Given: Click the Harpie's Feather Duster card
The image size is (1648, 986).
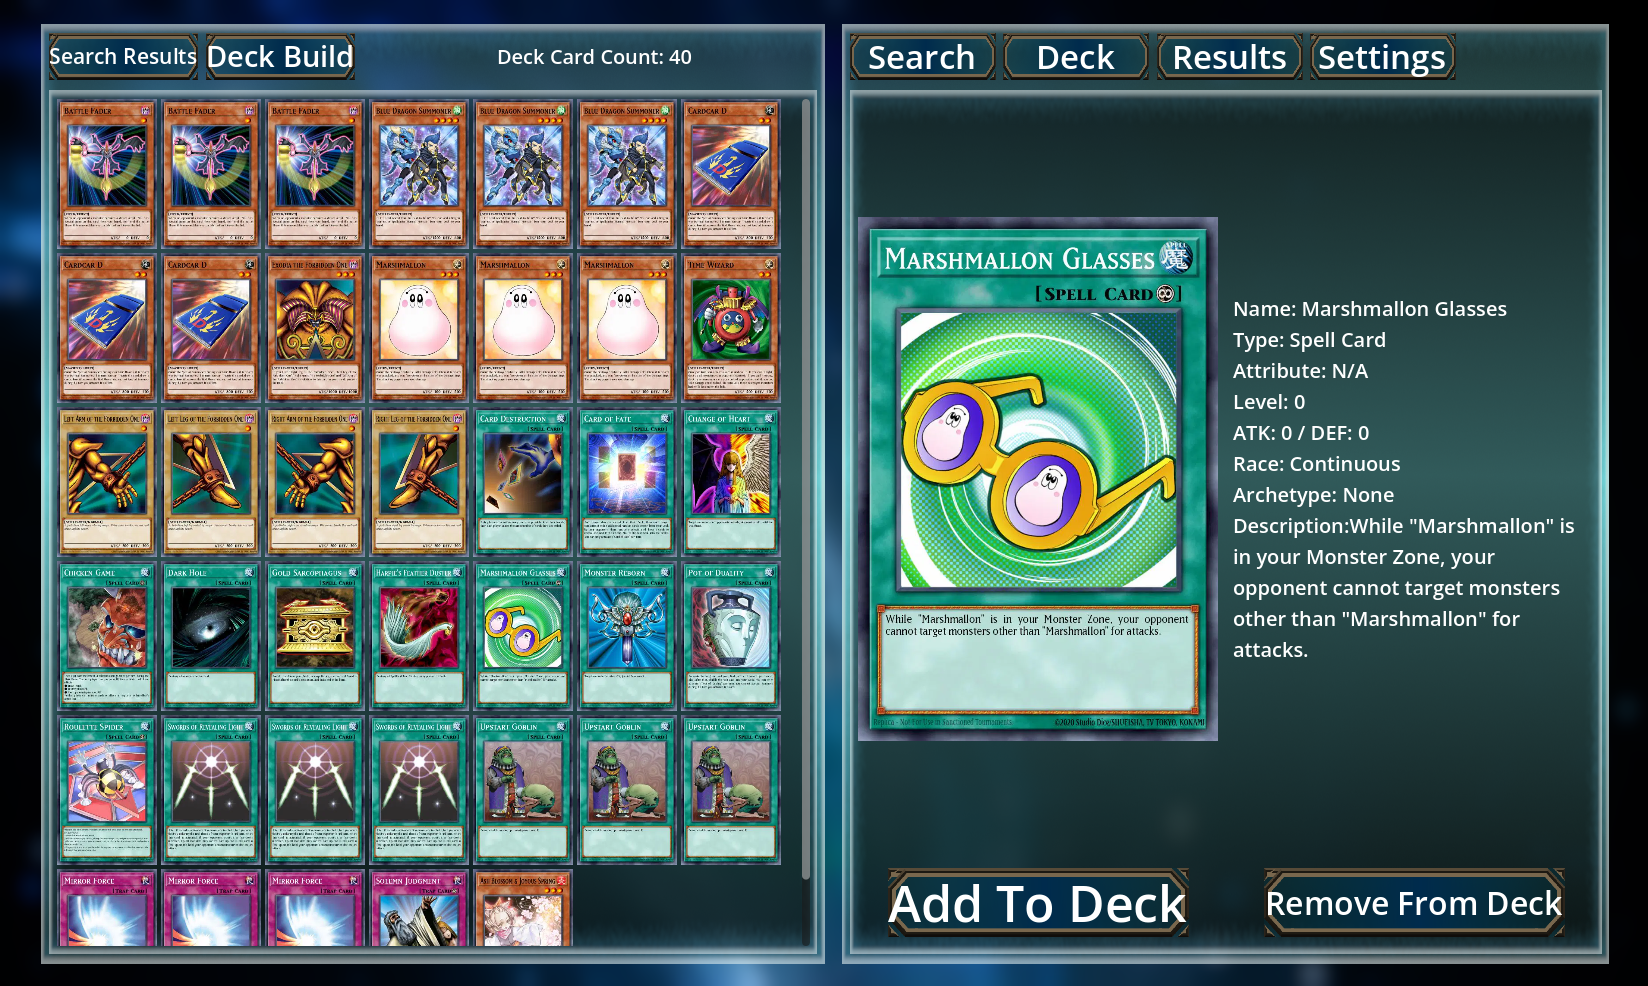Looking at the screenshot, I should point(418,636).
